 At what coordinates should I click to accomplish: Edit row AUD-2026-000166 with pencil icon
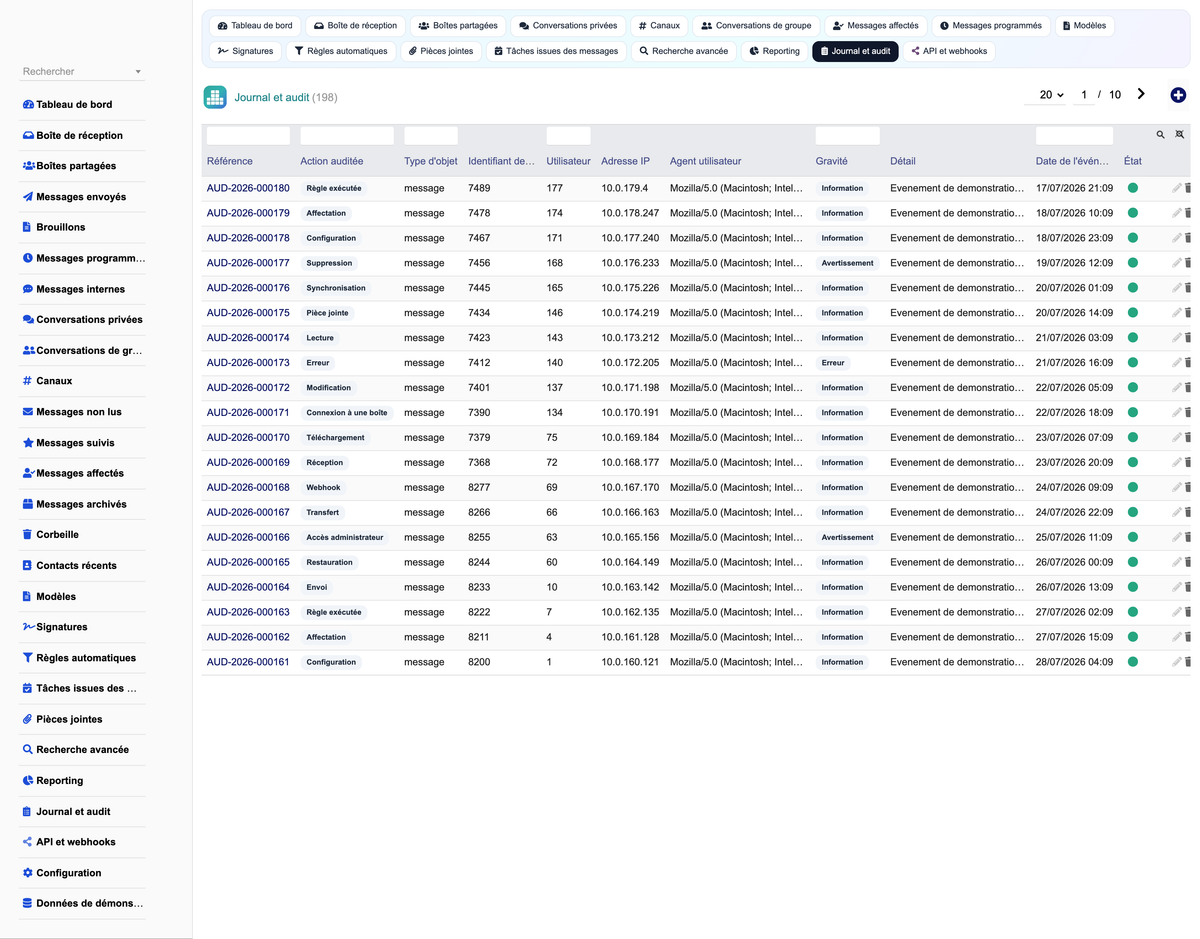point(1177,537)
